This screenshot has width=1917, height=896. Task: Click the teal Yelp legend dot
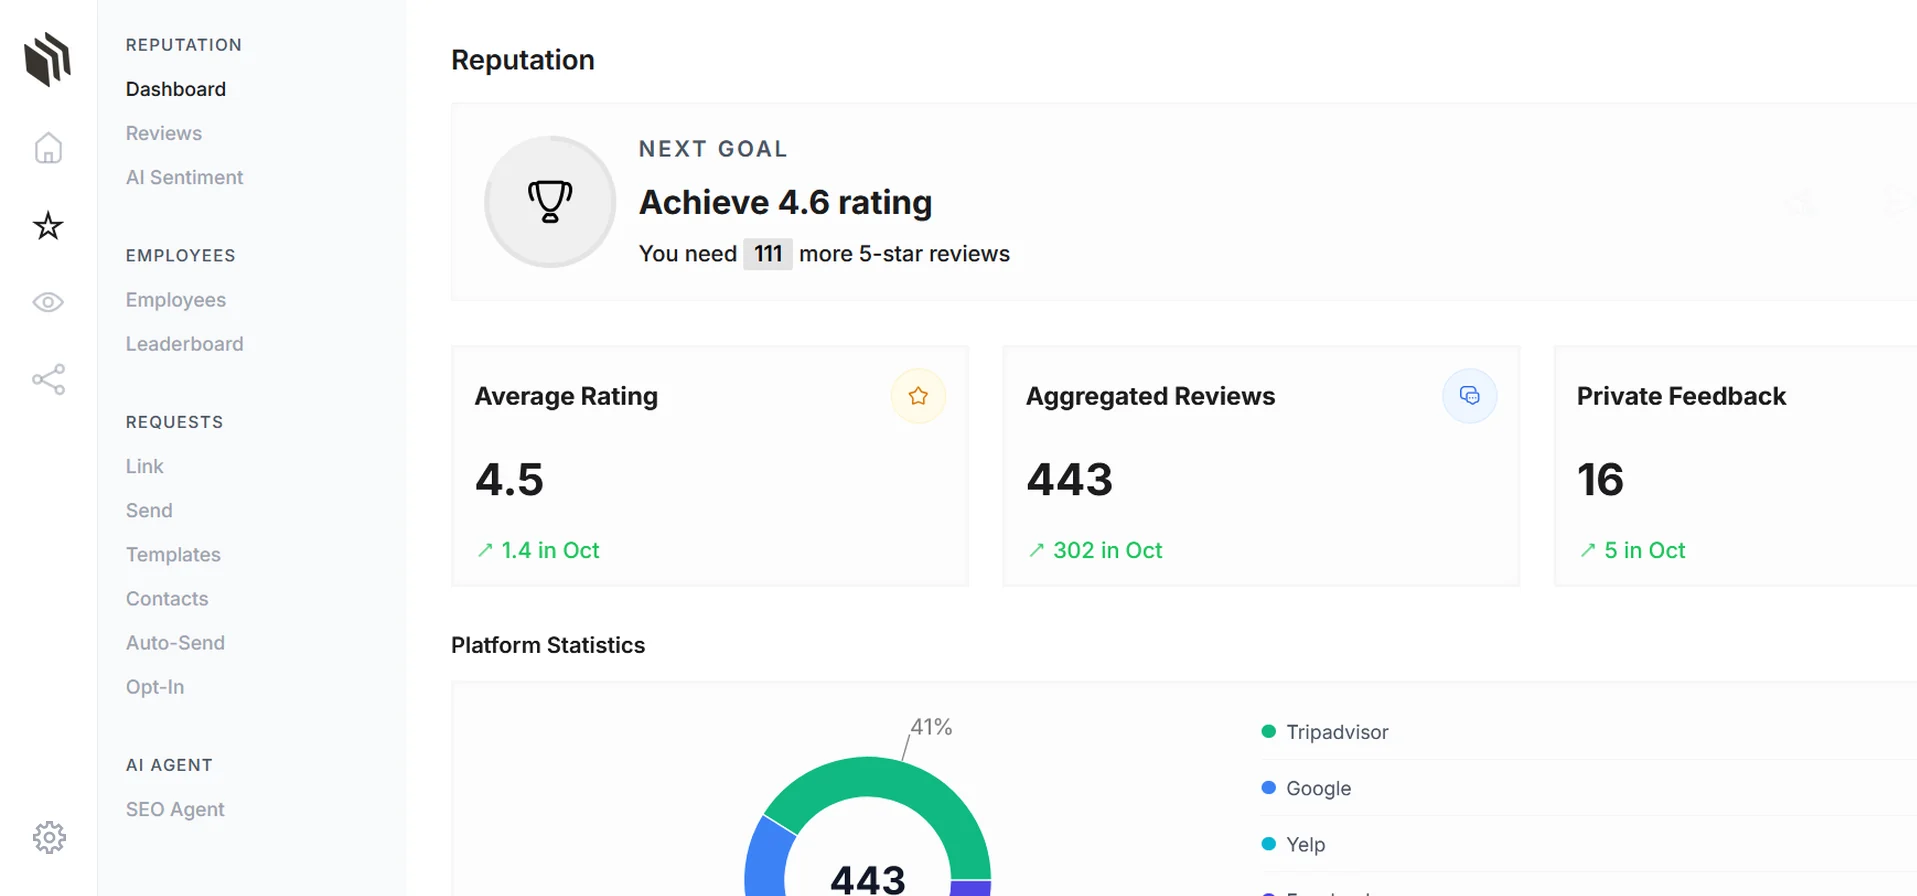tap(1269, 843)
